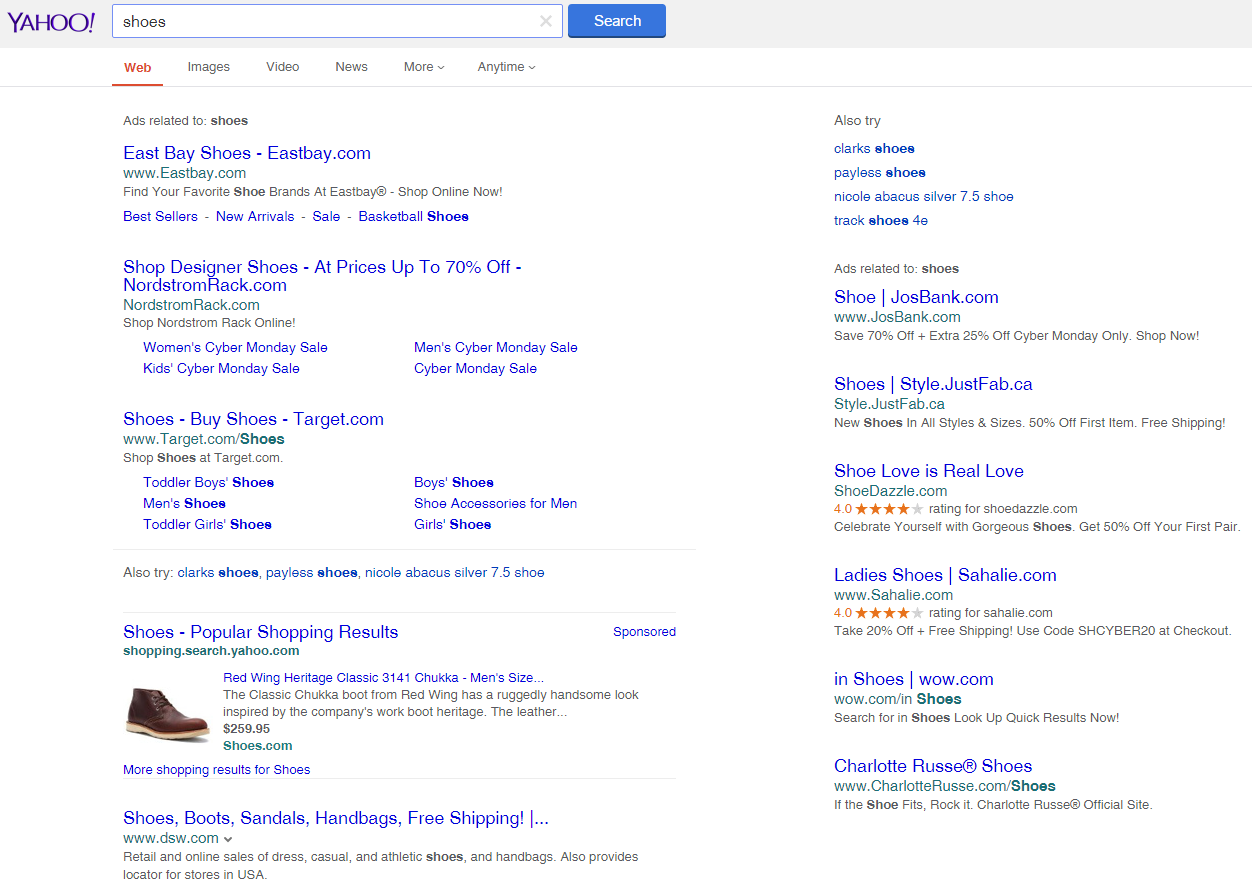Open the Anytime filter dropdown

pos(506,67)
